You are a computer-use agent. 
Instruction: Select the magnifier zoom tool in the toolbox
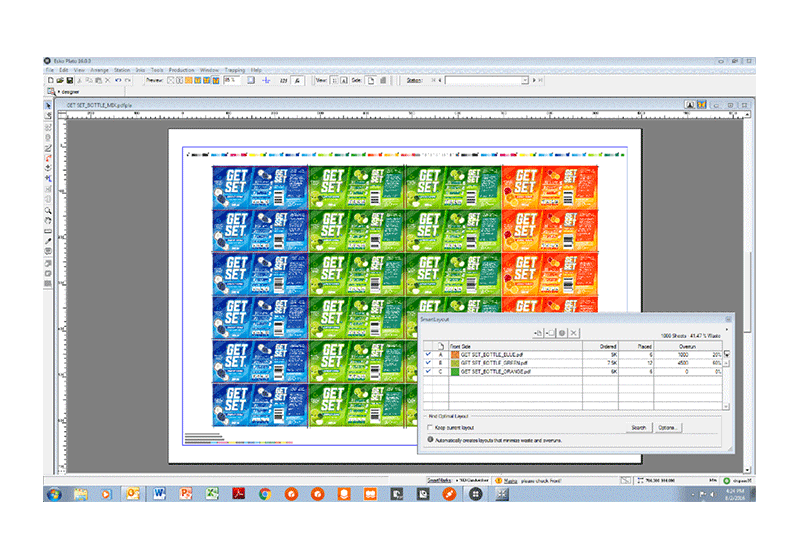coord(48,210)
